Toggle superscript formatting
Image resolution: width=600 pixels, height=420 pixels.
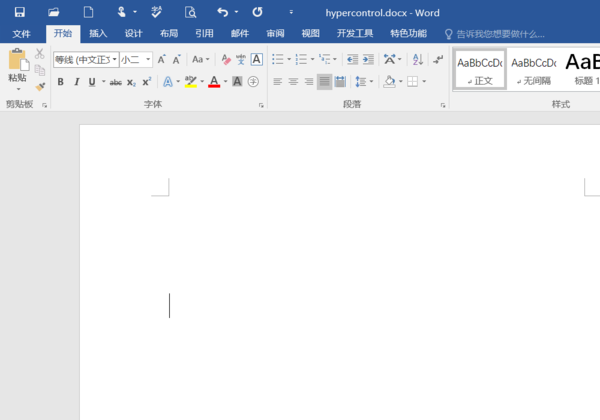pos(147,81)
